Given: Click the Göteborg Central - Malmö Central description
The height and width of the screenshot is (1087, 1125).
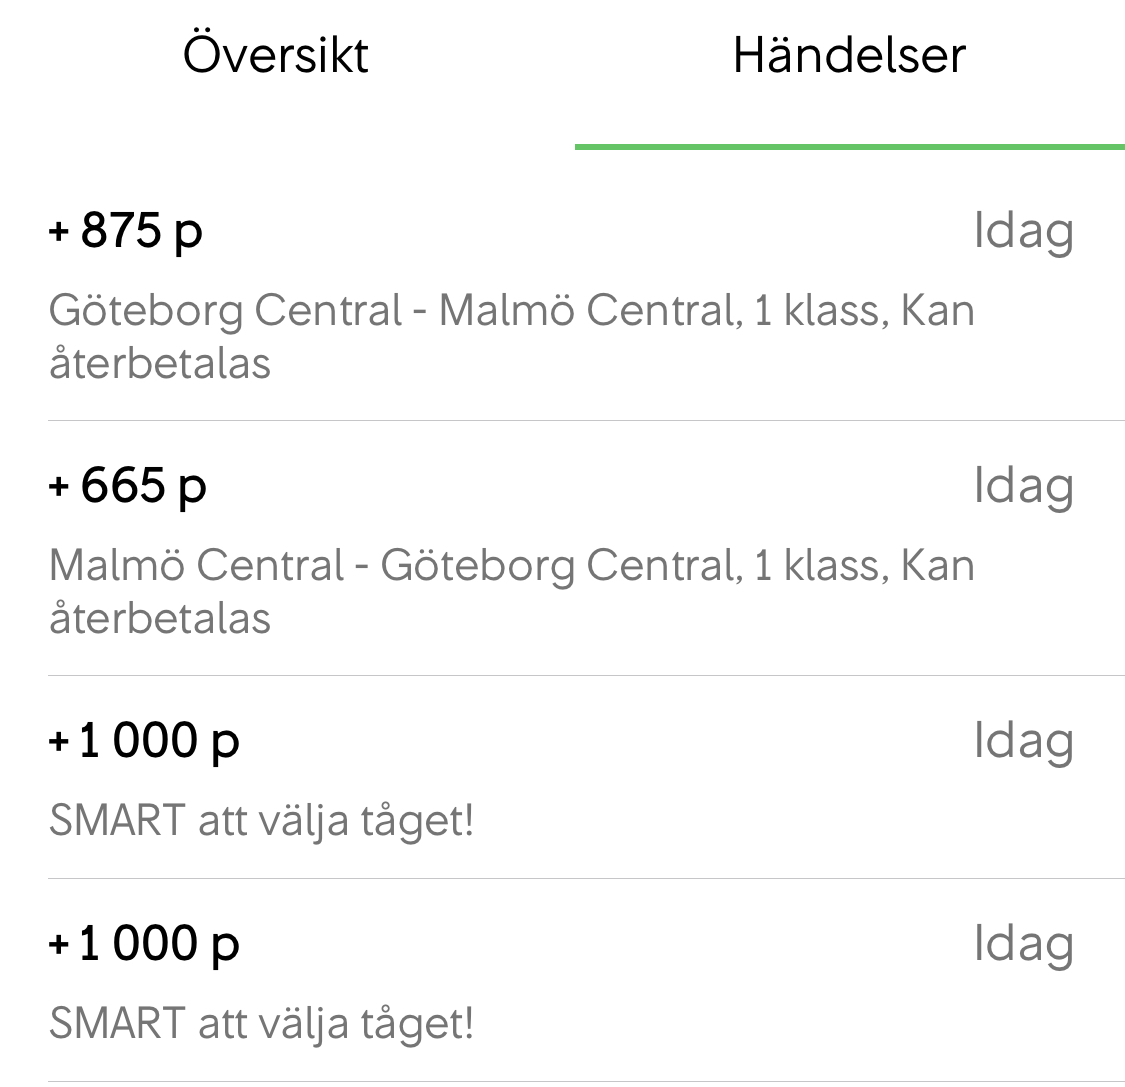Looking at the screenshot, I should 511,311.
